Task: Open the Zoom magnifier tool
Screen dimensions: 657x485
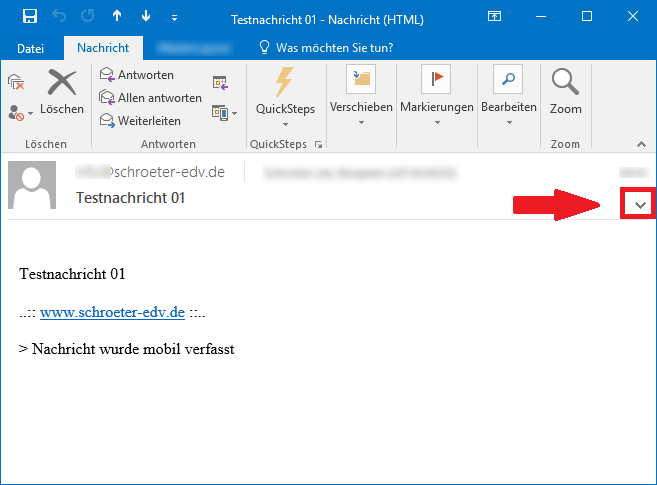Action: tap(565, 92)
